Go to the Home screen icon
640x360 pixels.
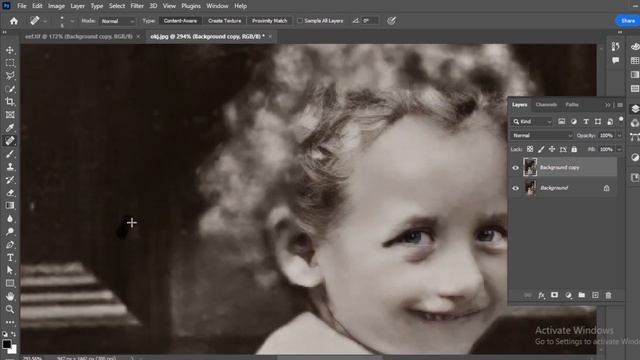coord(13,21)
